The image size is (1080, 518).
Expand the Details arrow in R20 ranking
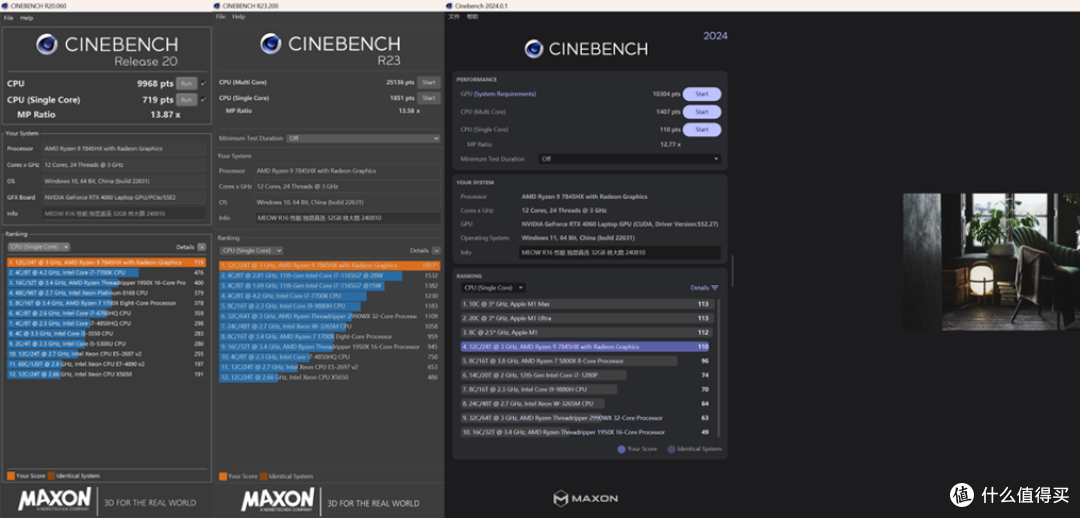pos(202,247)
